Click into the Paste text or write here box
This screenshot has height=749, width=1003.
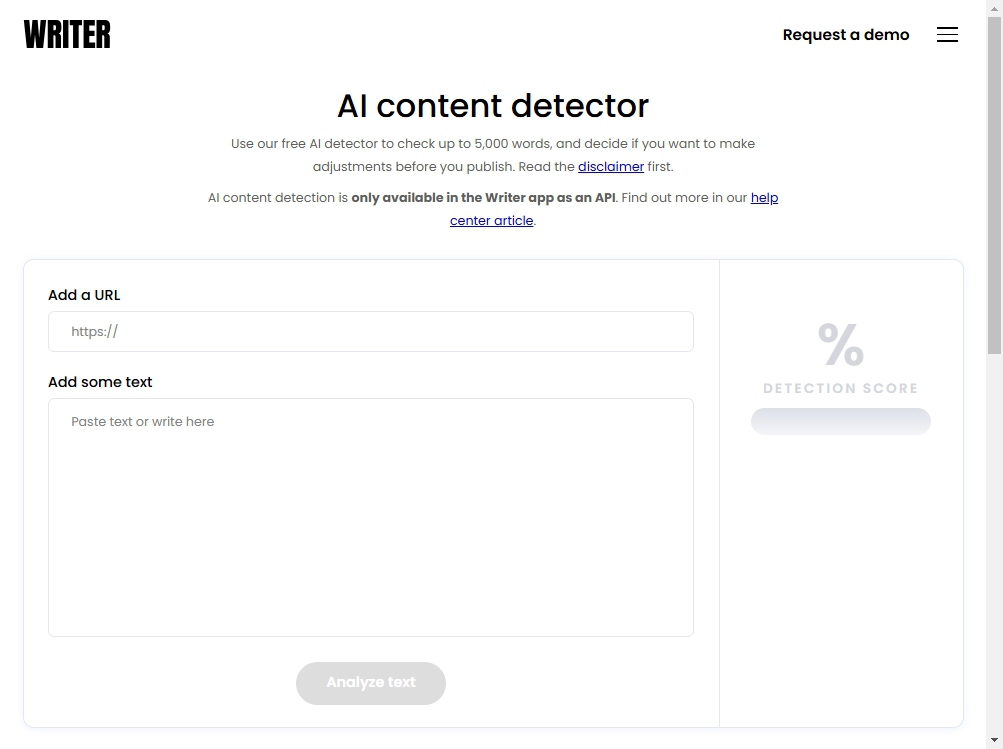pyautogui.click(x=371, y=517)
